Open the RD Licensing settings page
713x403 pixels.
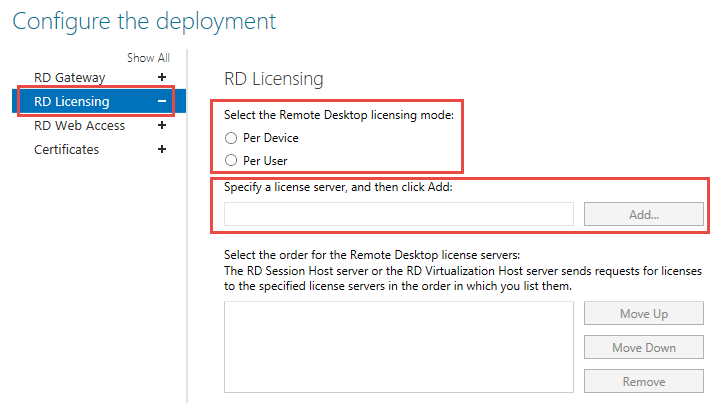point(72,101)
